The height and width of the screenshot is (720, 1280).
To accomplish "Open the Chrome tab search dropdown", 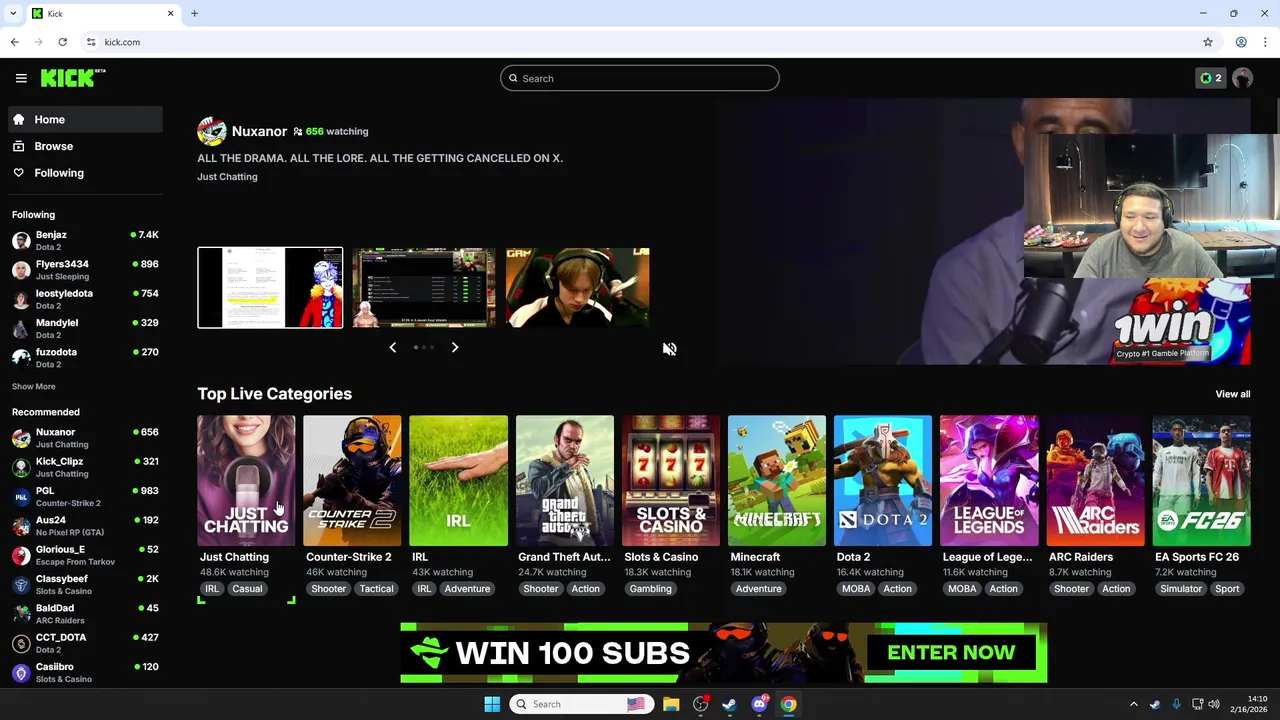I will point(13,13).
